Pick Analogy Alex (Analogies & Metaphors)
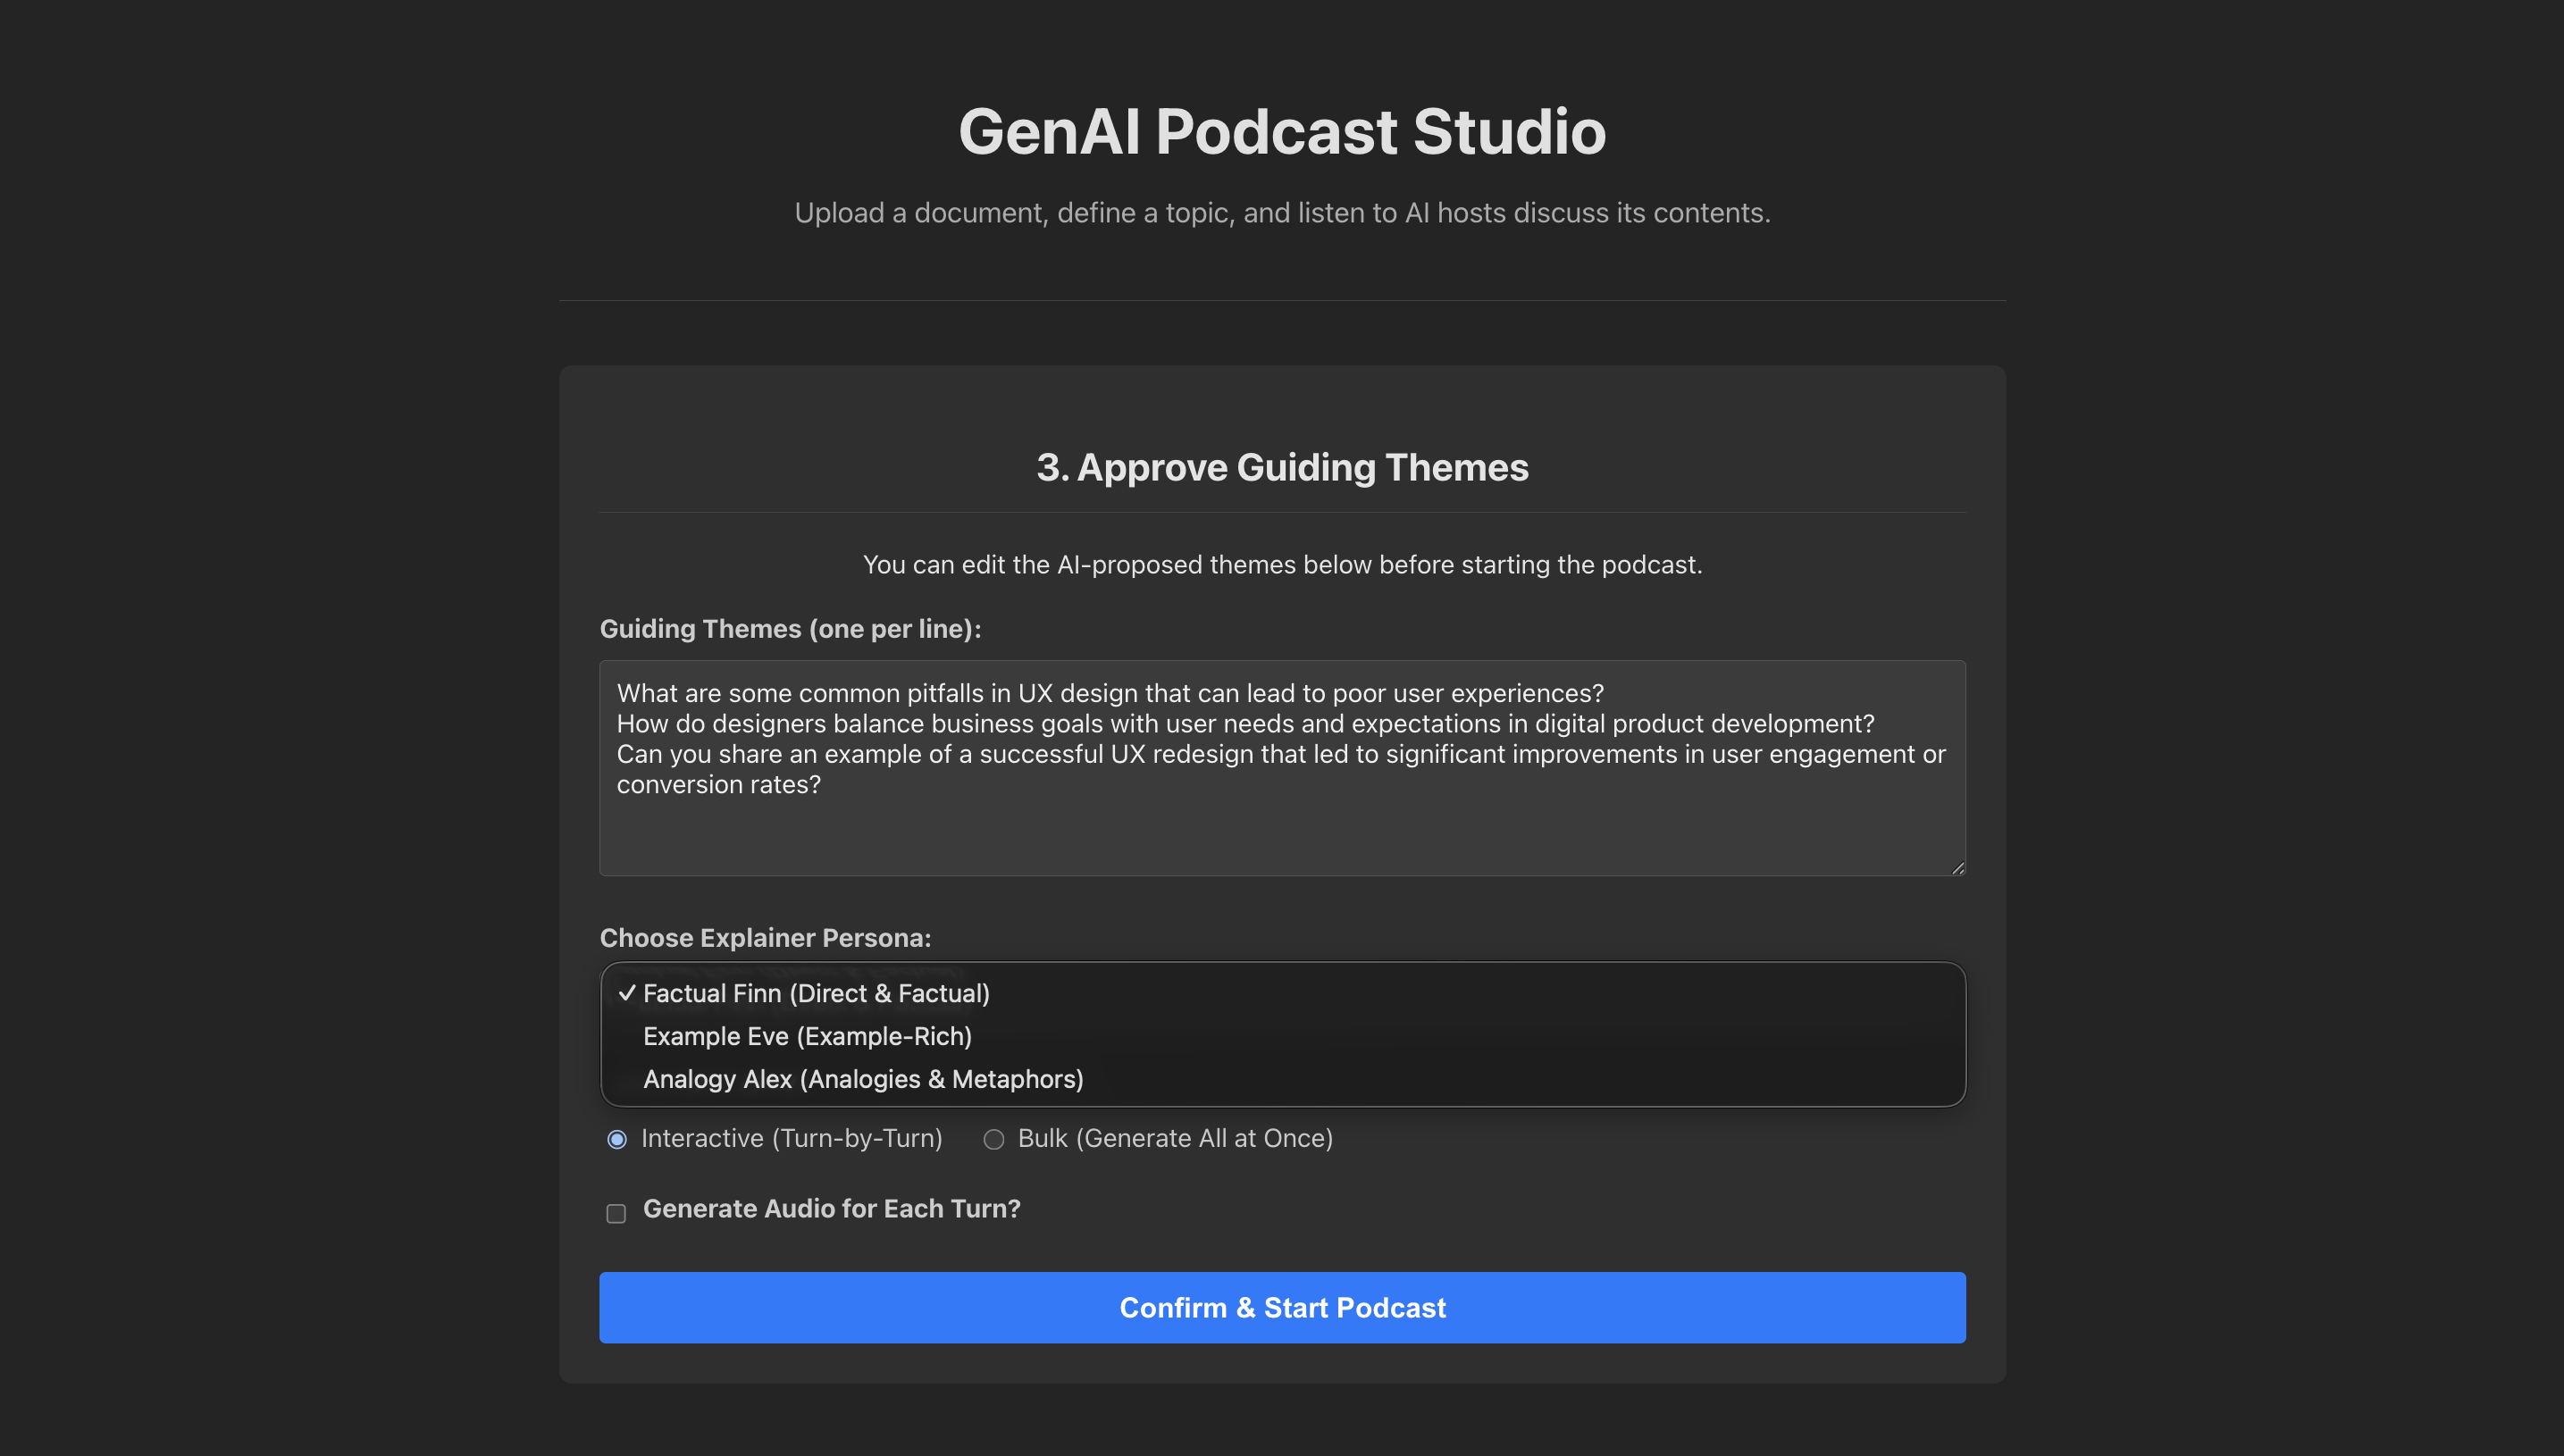The height and width of the screenshot is (1456, 2564). point(863,1079)
